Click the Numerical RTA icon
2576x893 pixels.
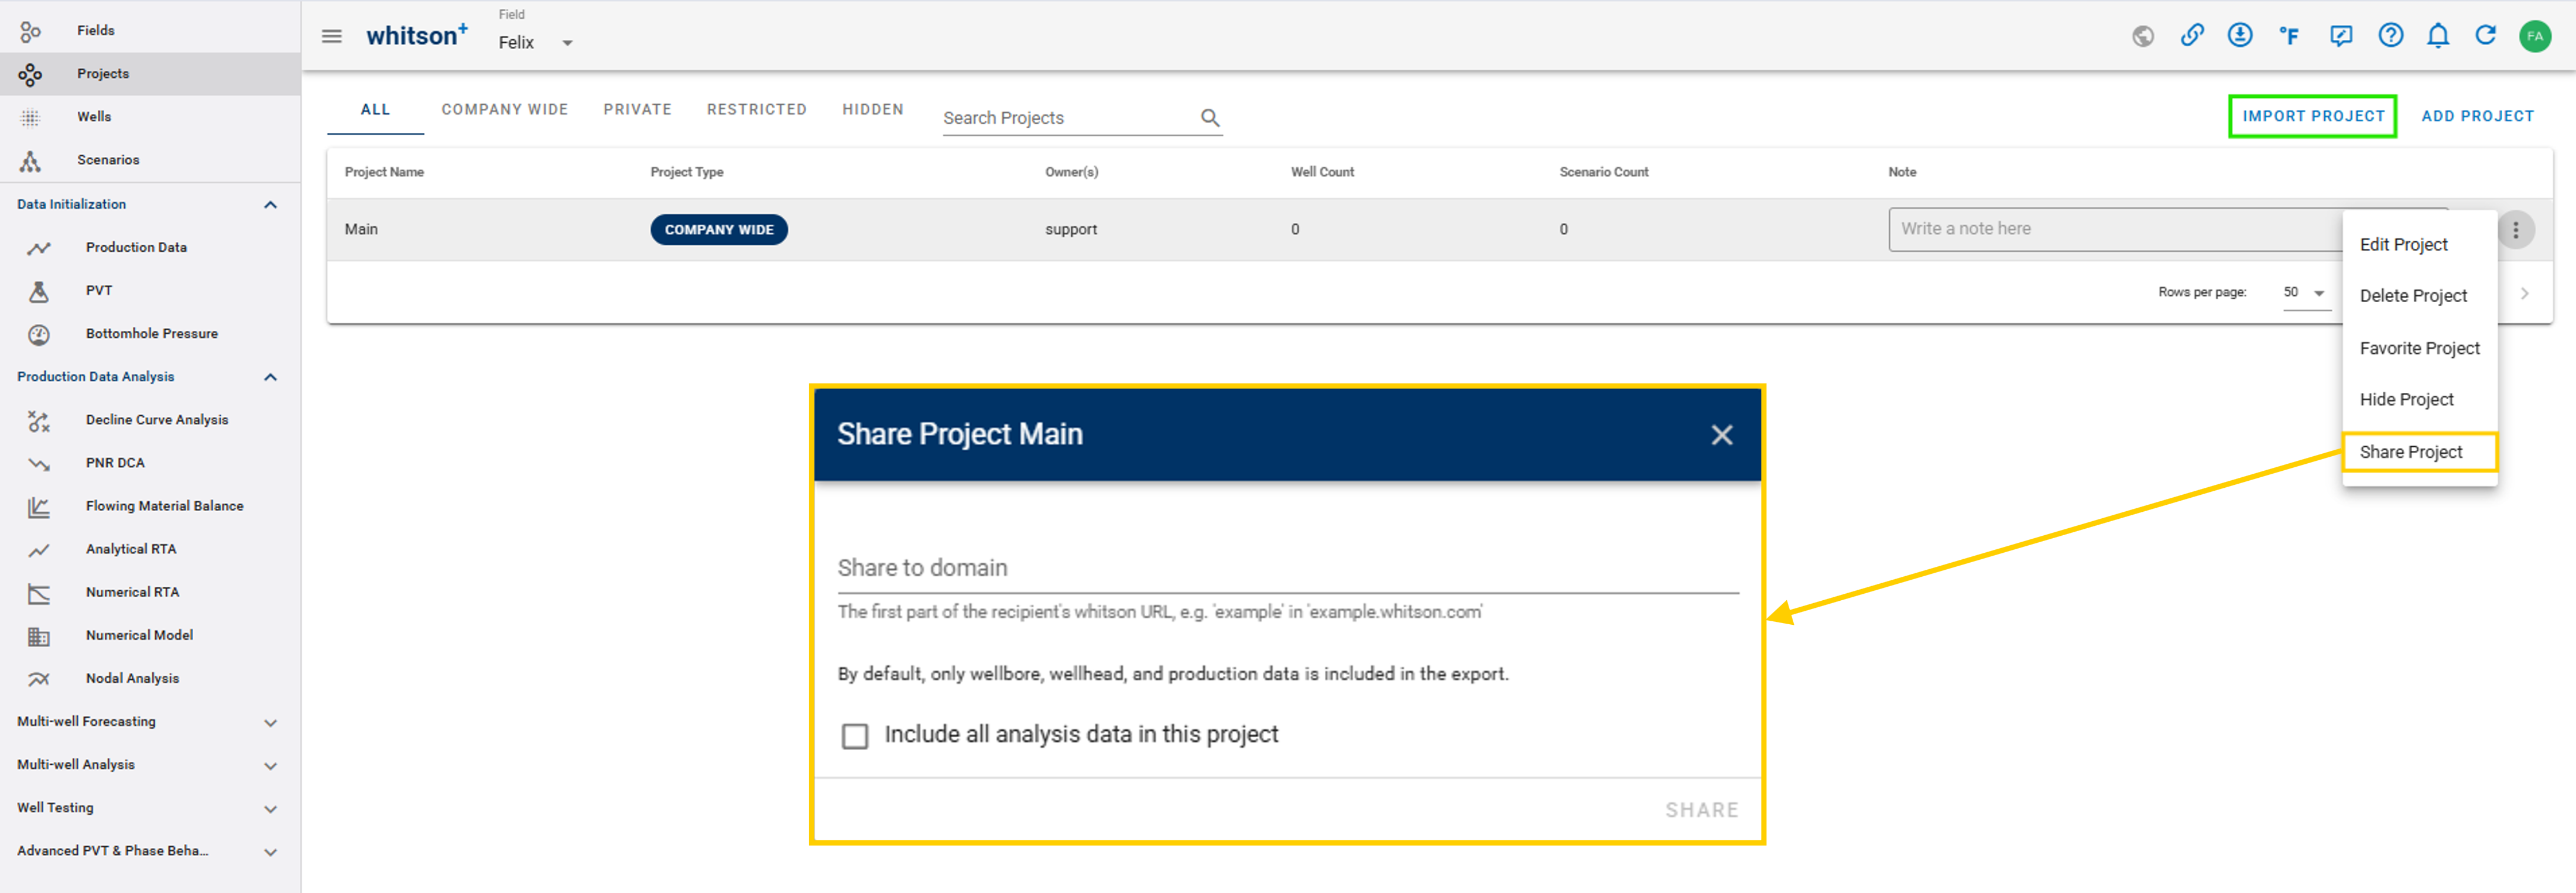tap(39, 593)
